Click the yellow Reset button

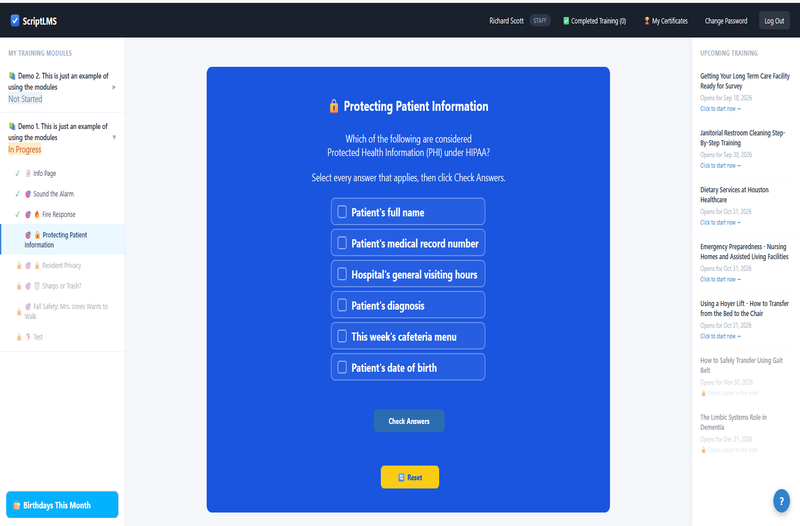tap(410, 477)
